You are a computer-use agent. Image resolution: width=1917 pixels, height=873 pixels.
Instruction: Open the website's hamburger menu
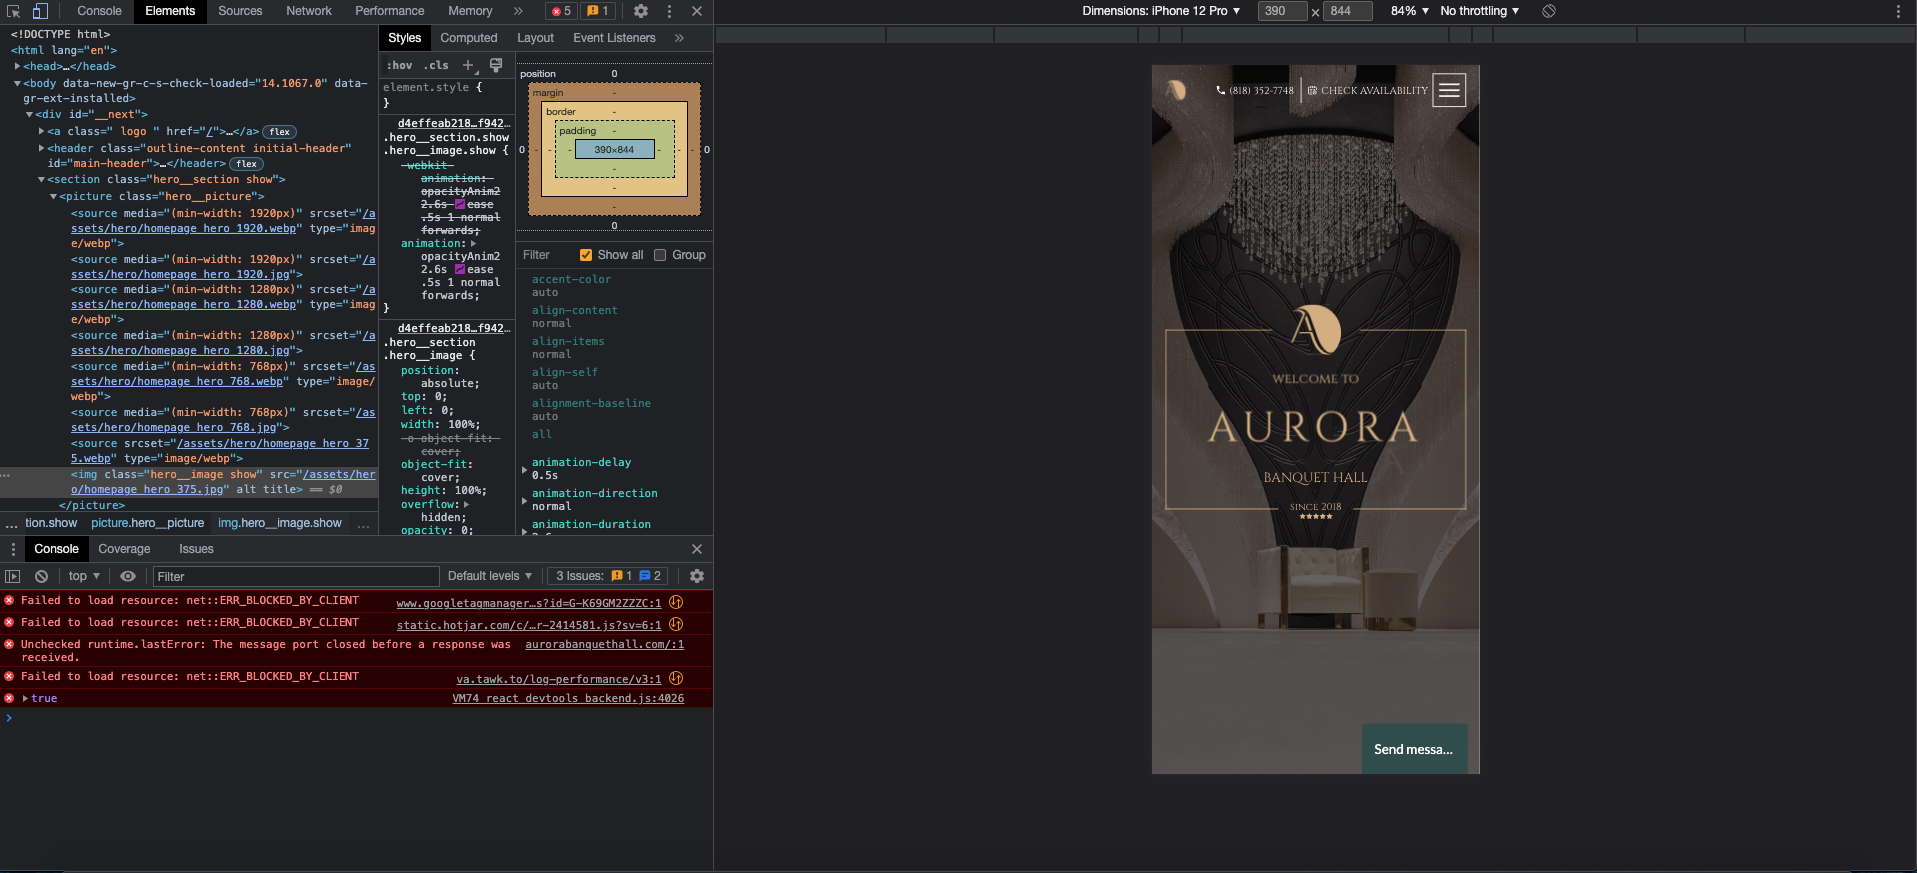[x=1448, y=90]
